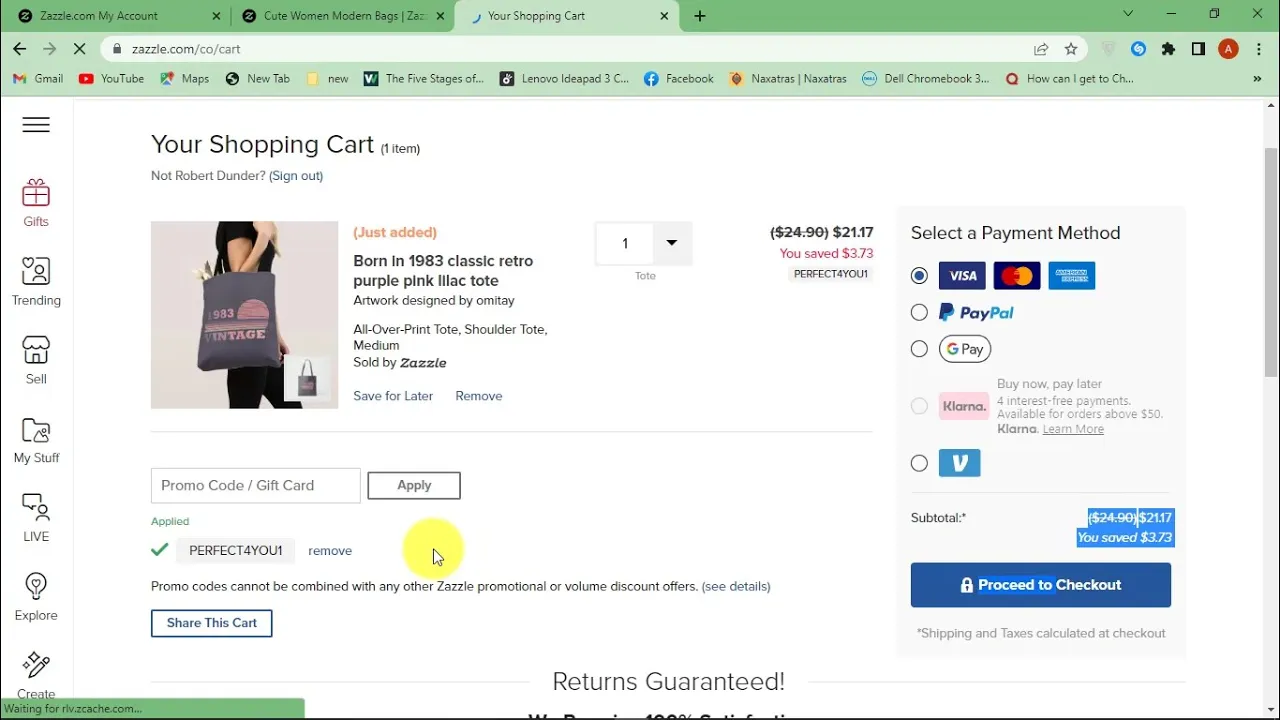Open LIVE in the sidebar
The image size is (1280, 720).
[x=36, y=517]
